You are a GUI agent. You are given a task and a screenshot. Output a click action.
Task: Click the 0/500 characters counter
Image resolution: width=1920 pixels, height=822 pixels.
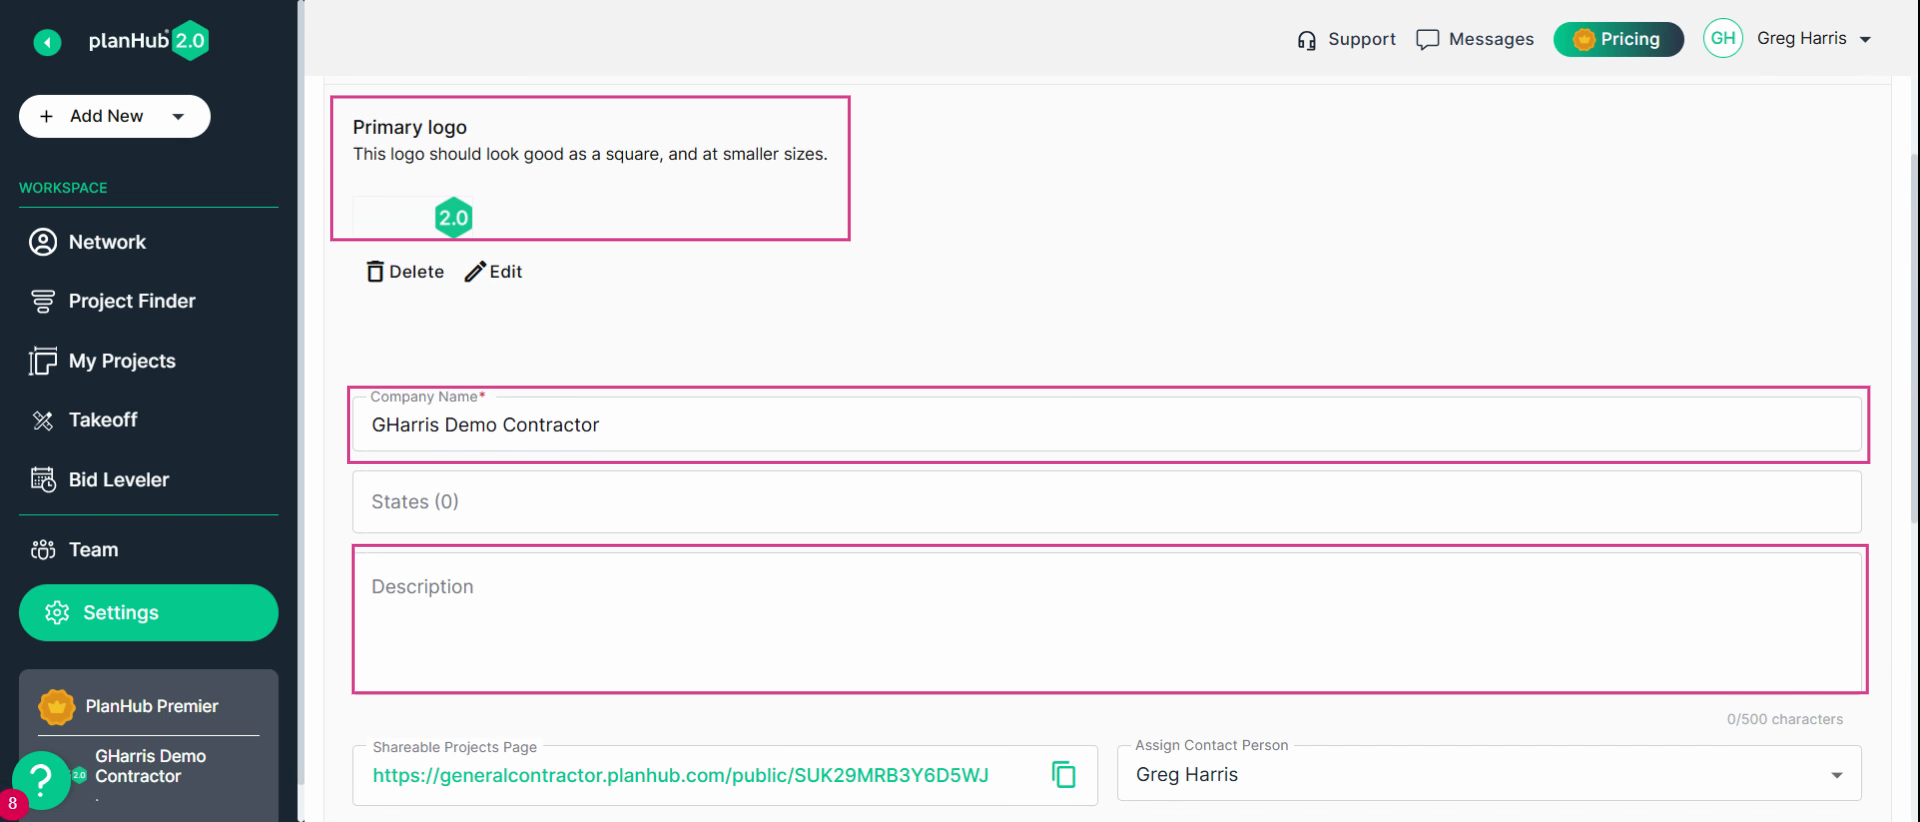(1784, 719)
